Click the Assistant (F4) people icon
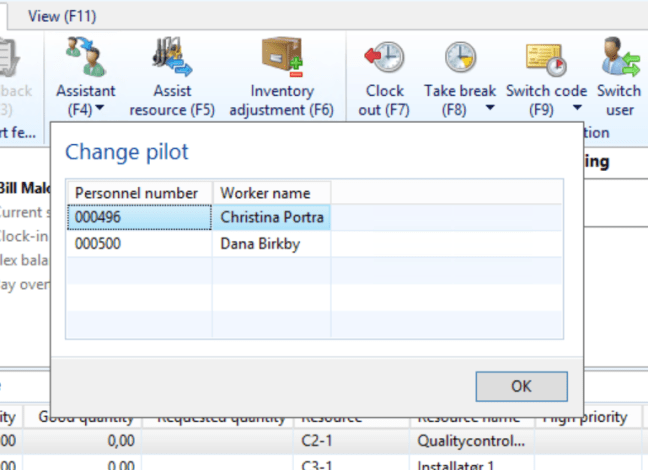This screenshot has width=648, height=470. [x=86, y=56]
